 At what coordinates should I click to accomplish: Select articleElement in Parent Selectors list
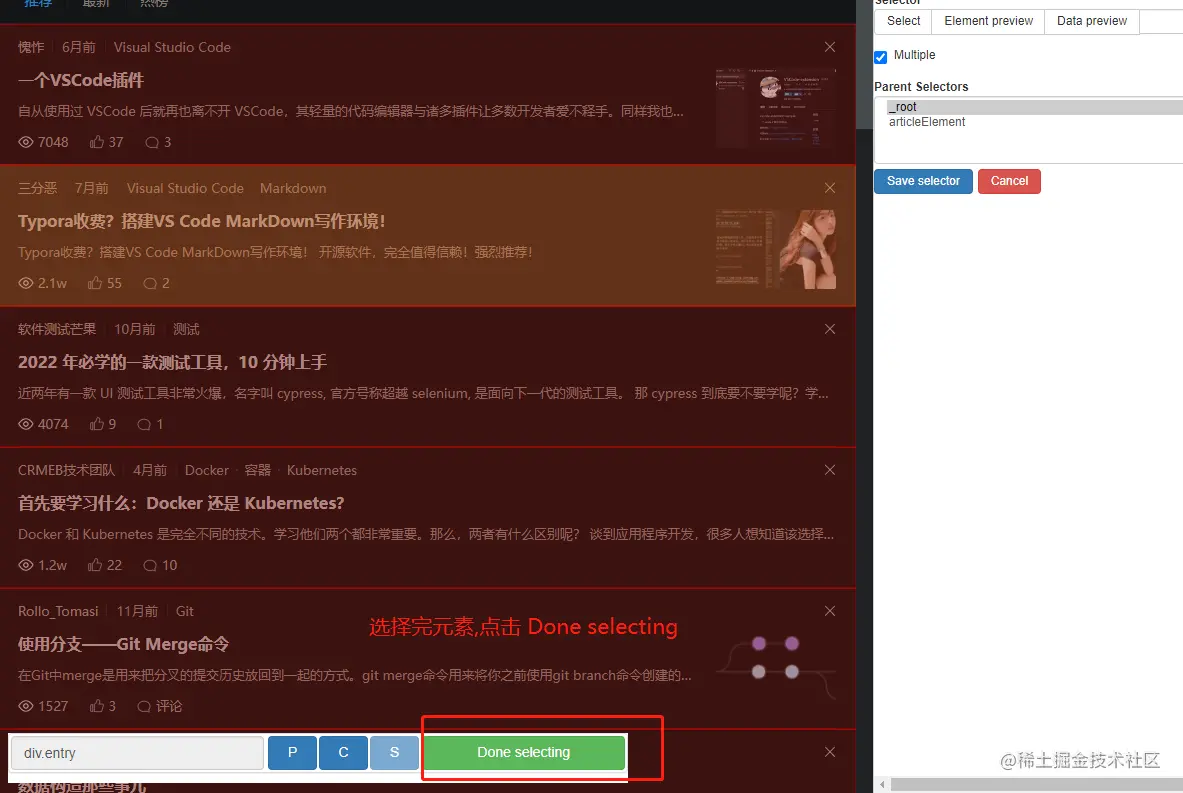tap(1034, 122)
